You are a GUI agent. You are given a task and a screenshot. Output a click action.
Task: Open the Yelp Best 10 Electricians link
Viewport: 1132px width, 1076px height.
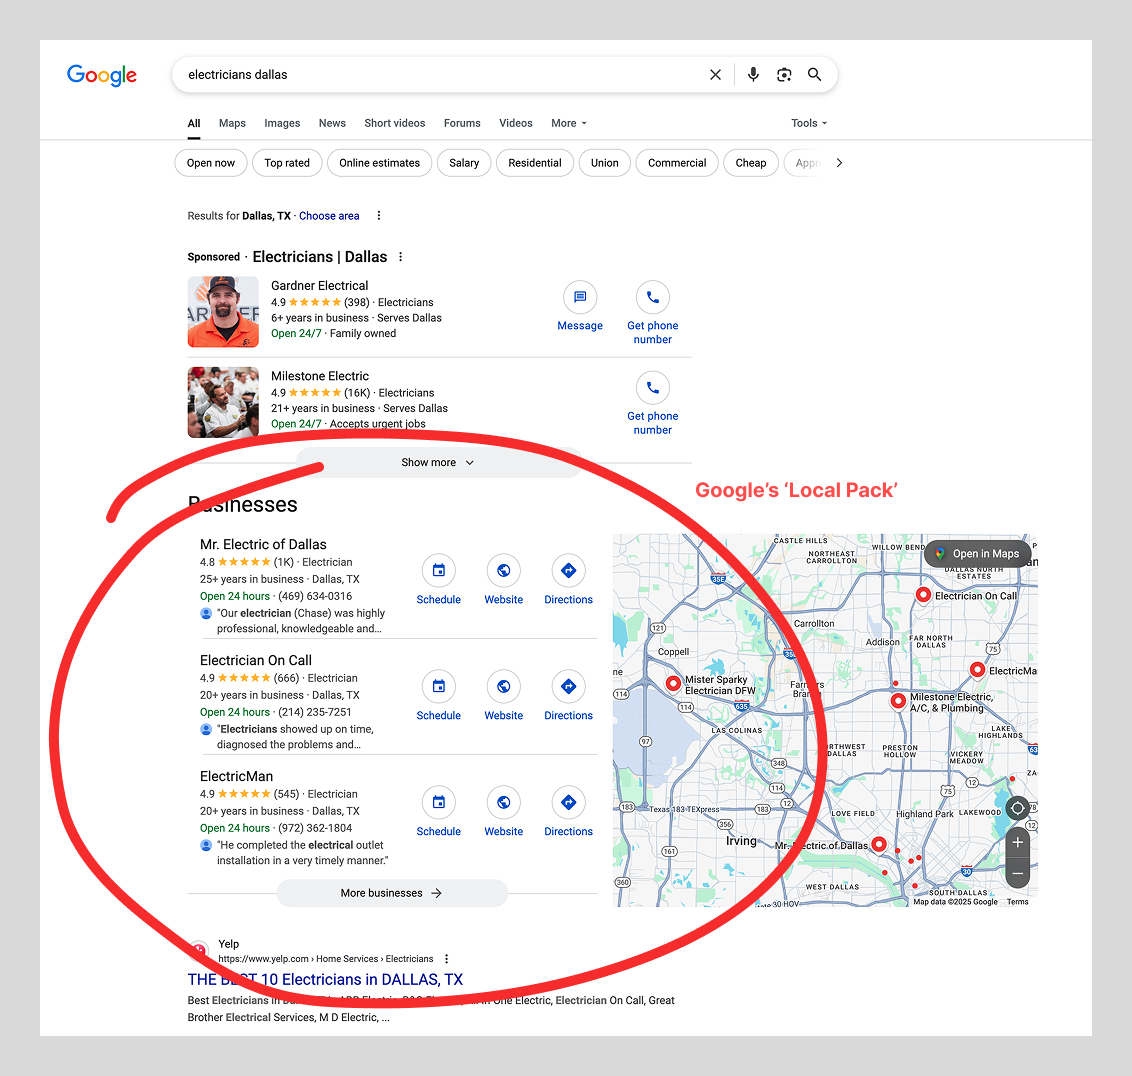(x=325, y=980)
